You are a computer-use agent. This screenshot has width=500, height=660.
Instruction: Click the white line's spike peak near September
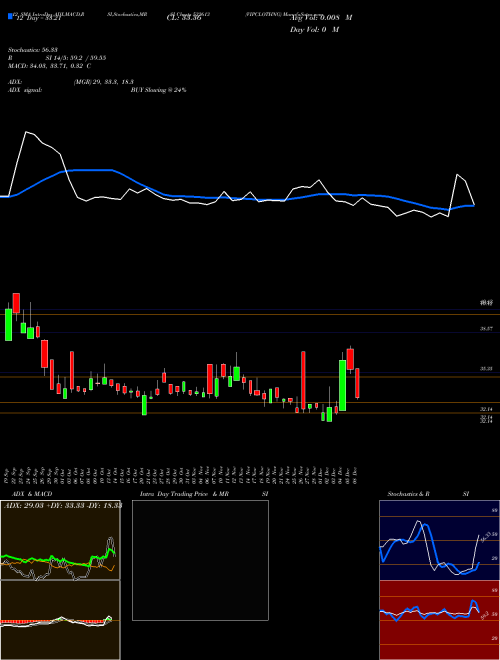tap(26, 132)
